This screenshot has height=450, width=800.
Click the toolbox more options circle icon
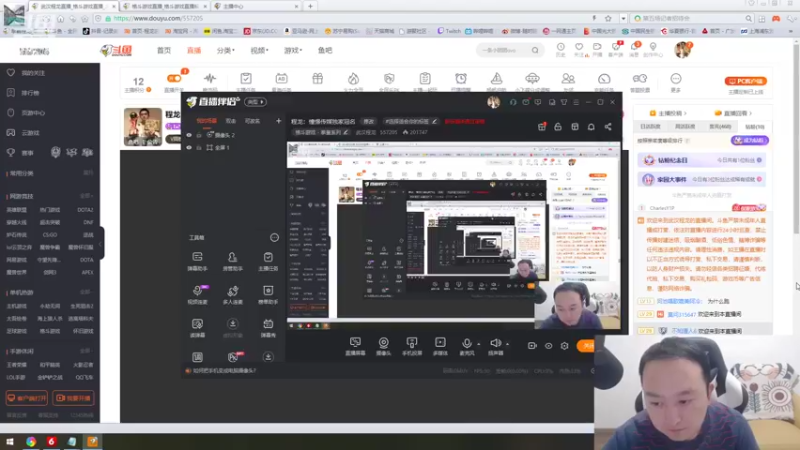click(x=274, y=237)
